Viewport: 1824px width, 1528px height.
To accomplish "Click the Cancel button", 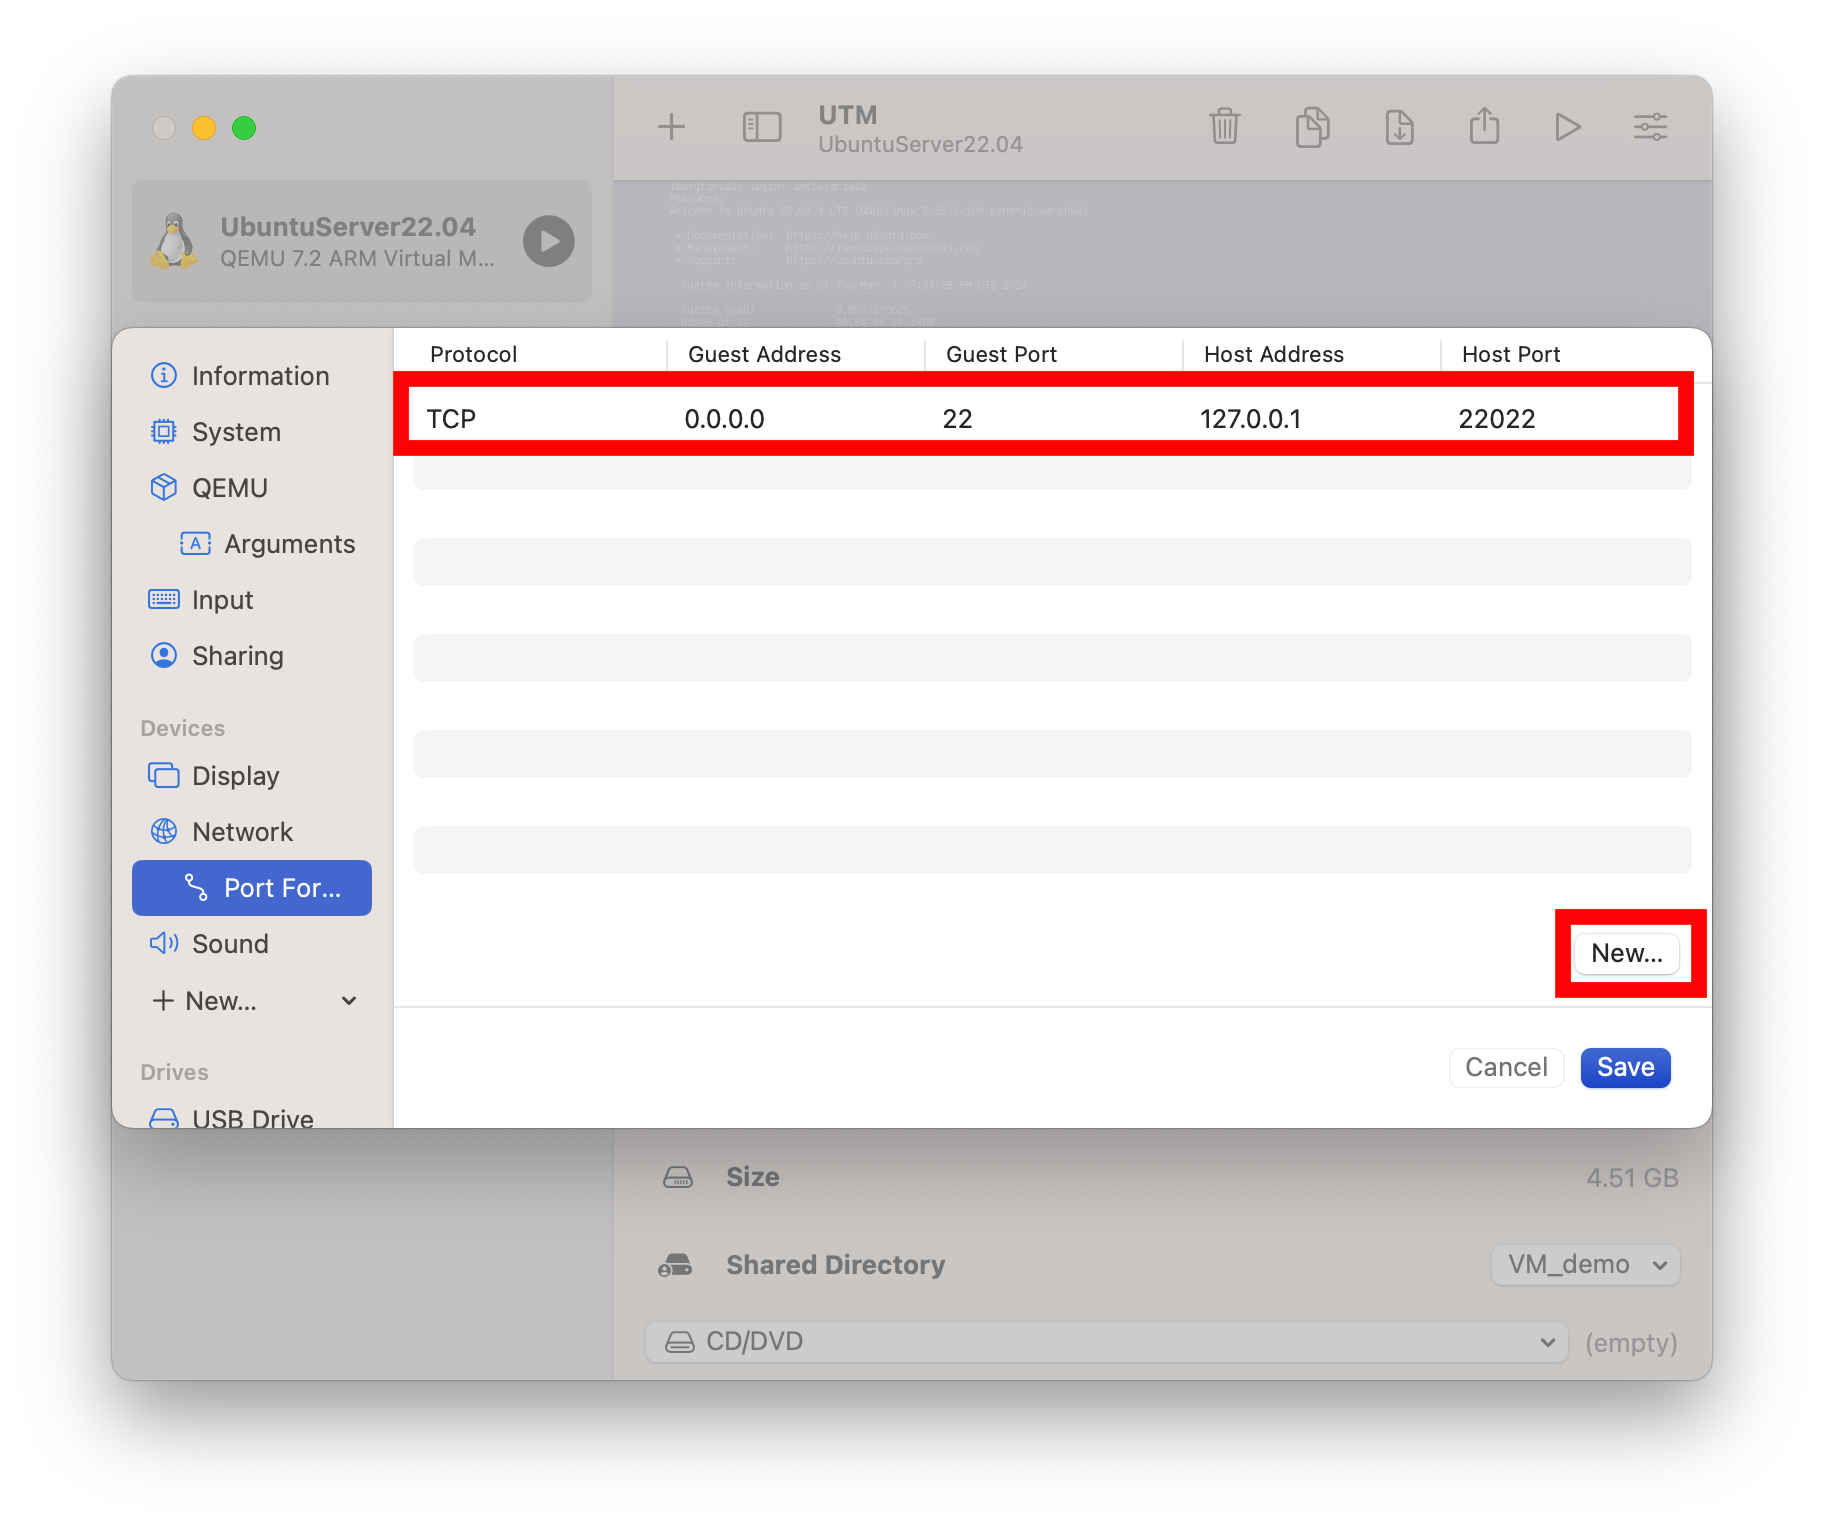I will click(x=1506, y=1068).
